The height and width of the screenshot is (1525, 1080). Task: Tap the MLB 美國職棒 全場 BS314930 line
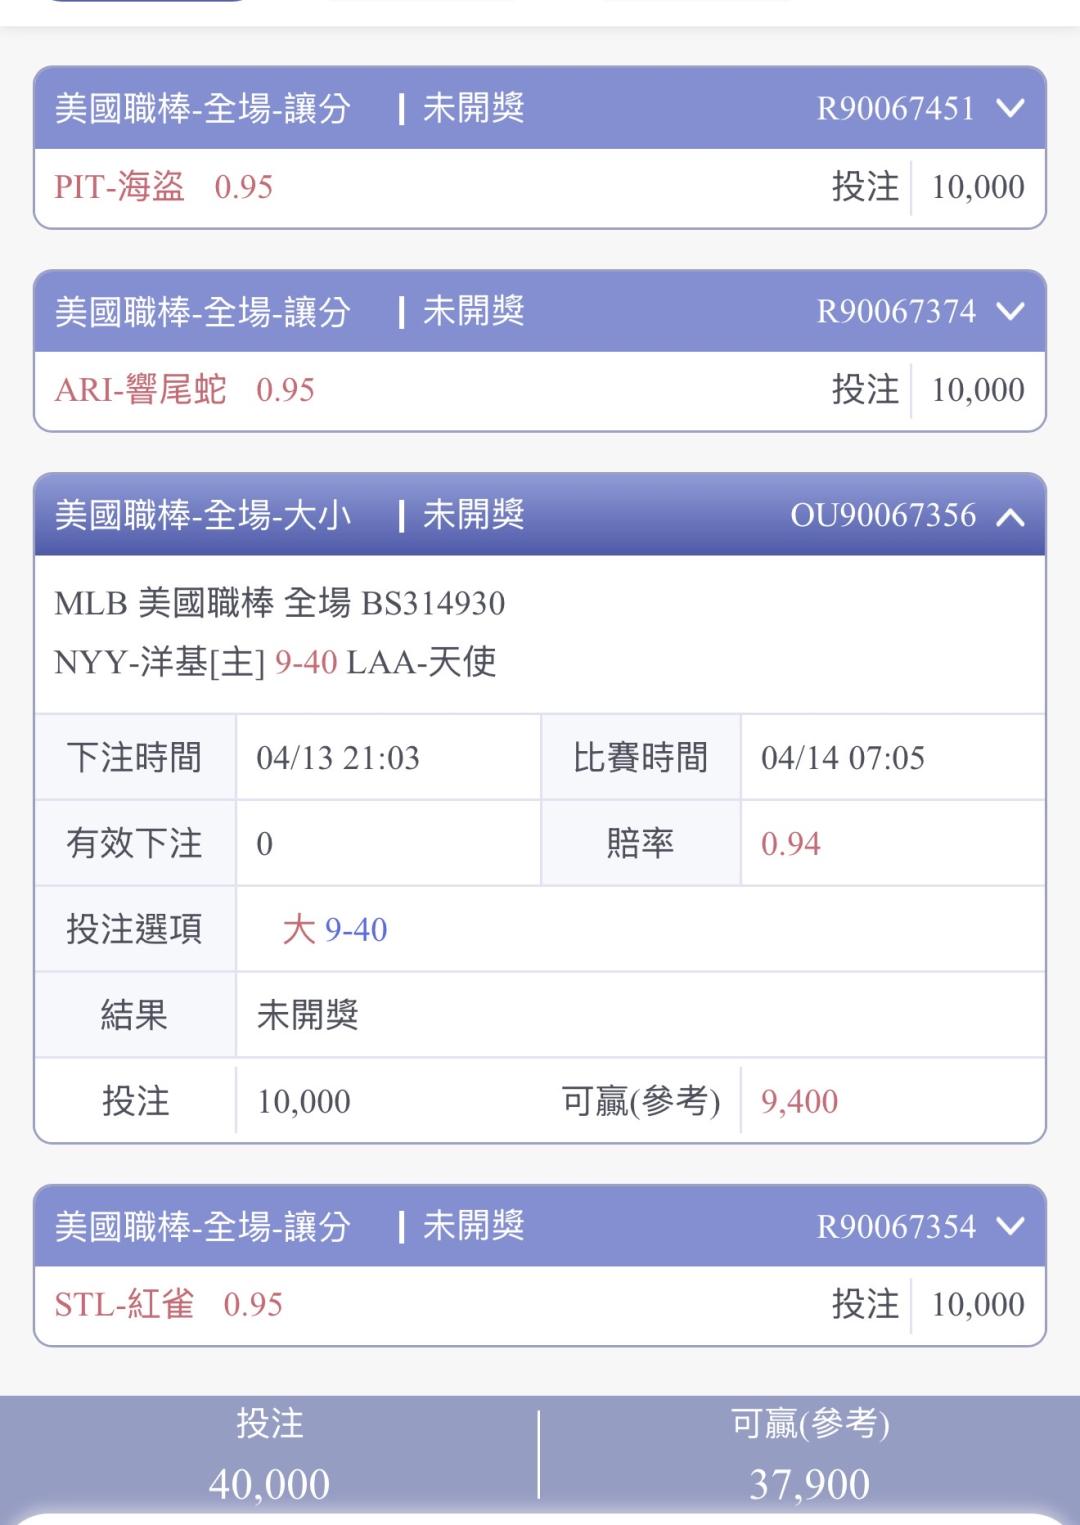279,604
